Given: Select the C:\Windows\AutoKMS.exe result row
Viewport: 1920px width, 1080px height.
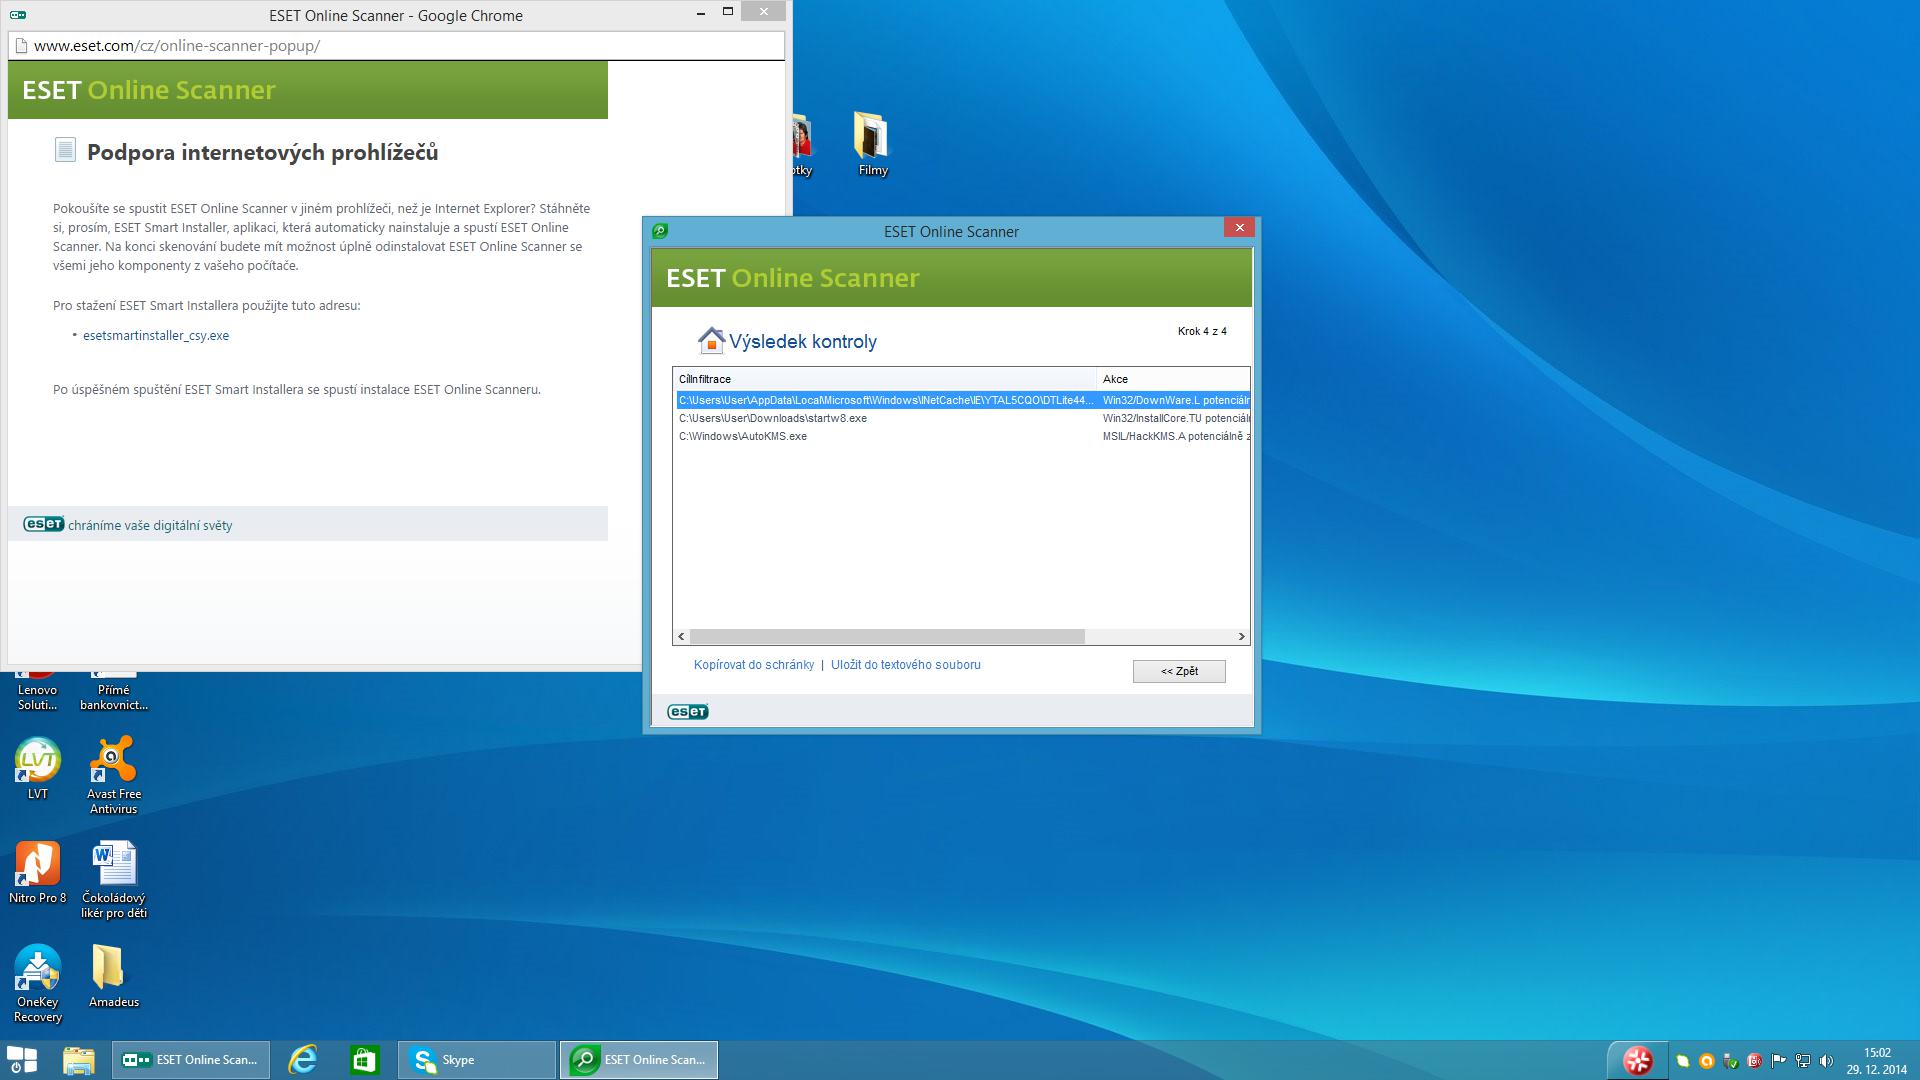Looking at the screenshot, I should click(x=743, y=437).
